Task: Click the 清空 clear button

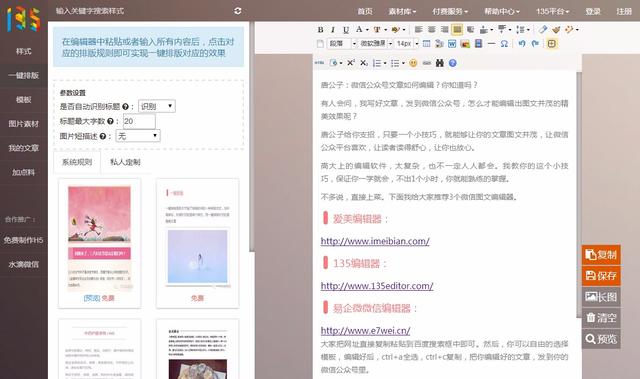Action: click(601, 317)
